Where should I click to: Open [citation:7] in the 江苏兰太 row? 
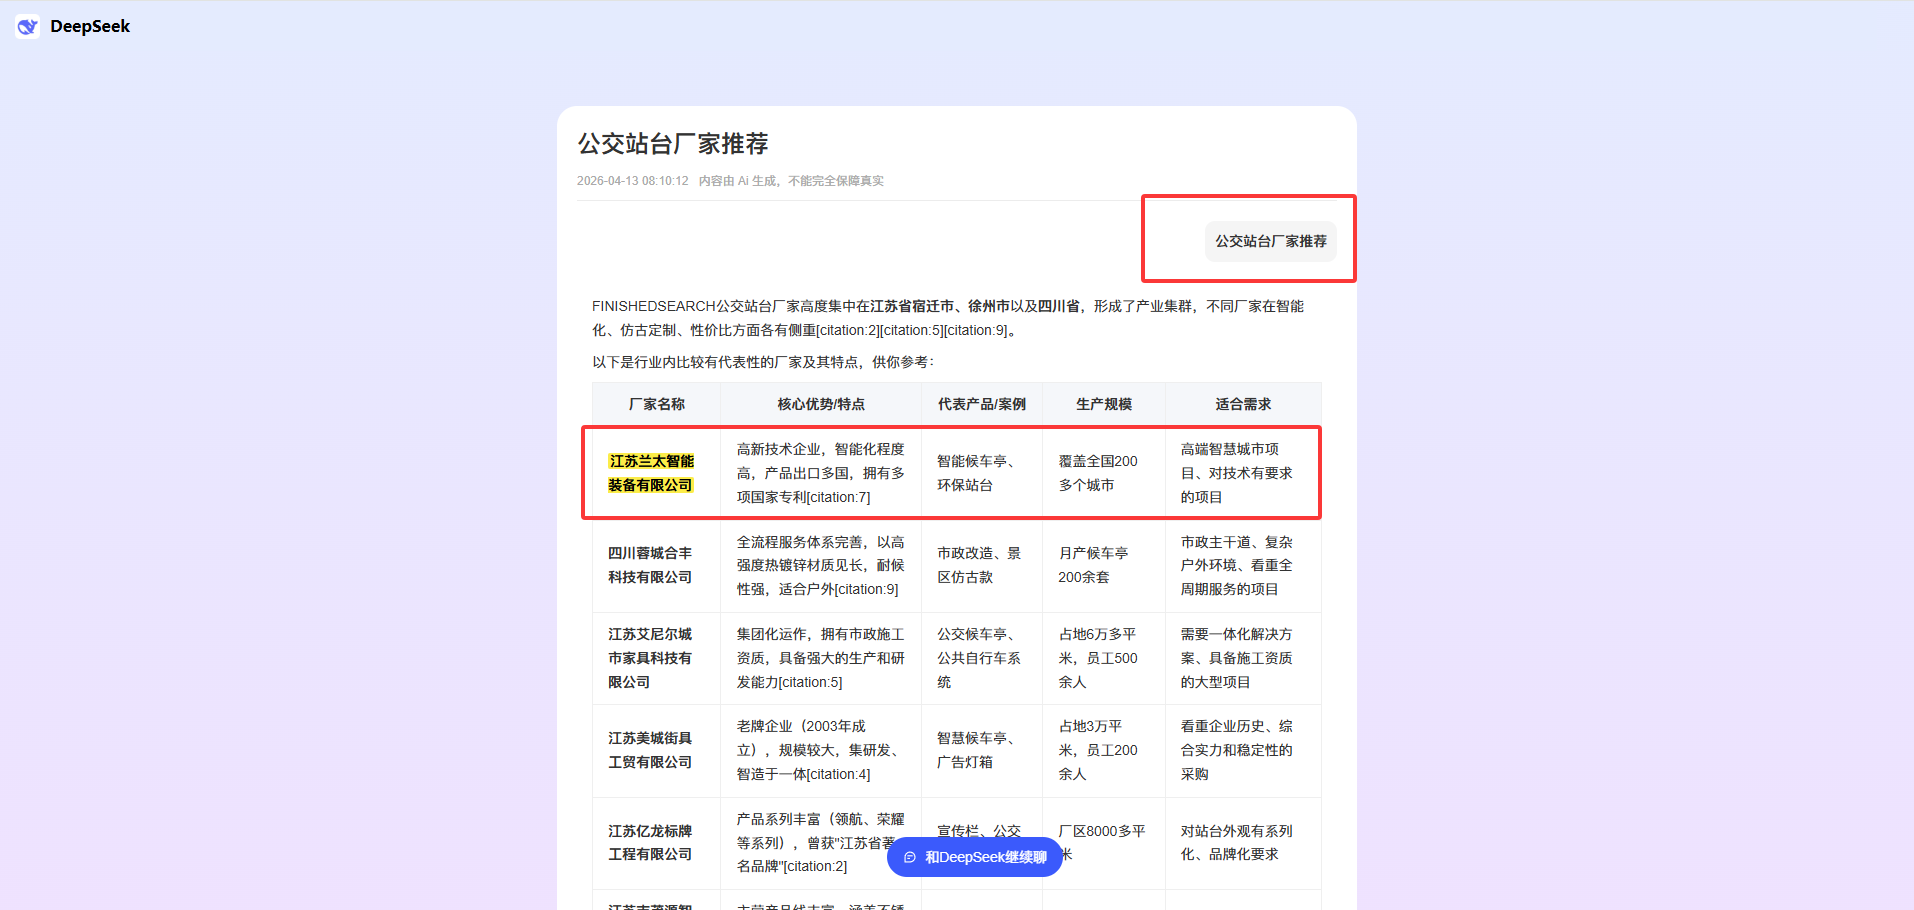(x=838, y=497)
